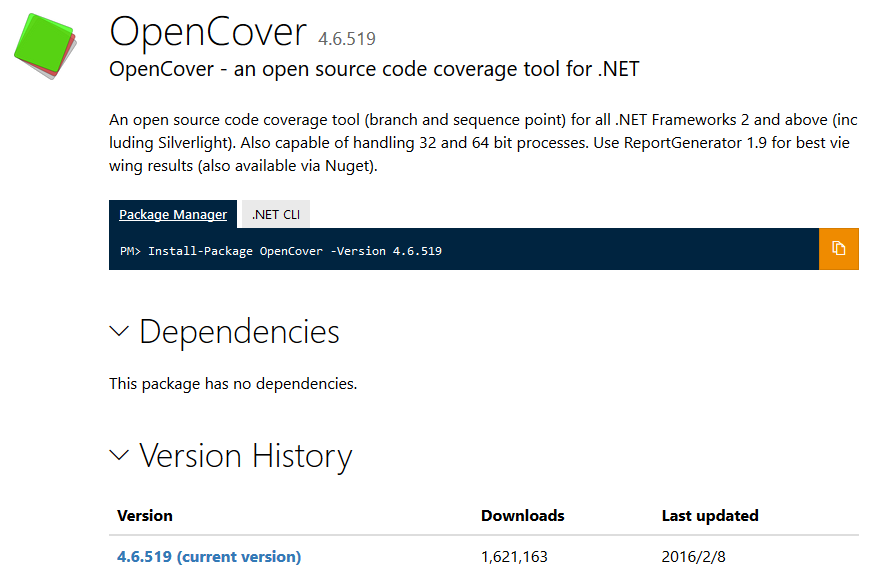Image resolution: width=883 pixels, height=576 pixels.
Task: Copy the install command with the orange button
Action: pos(839,249)
